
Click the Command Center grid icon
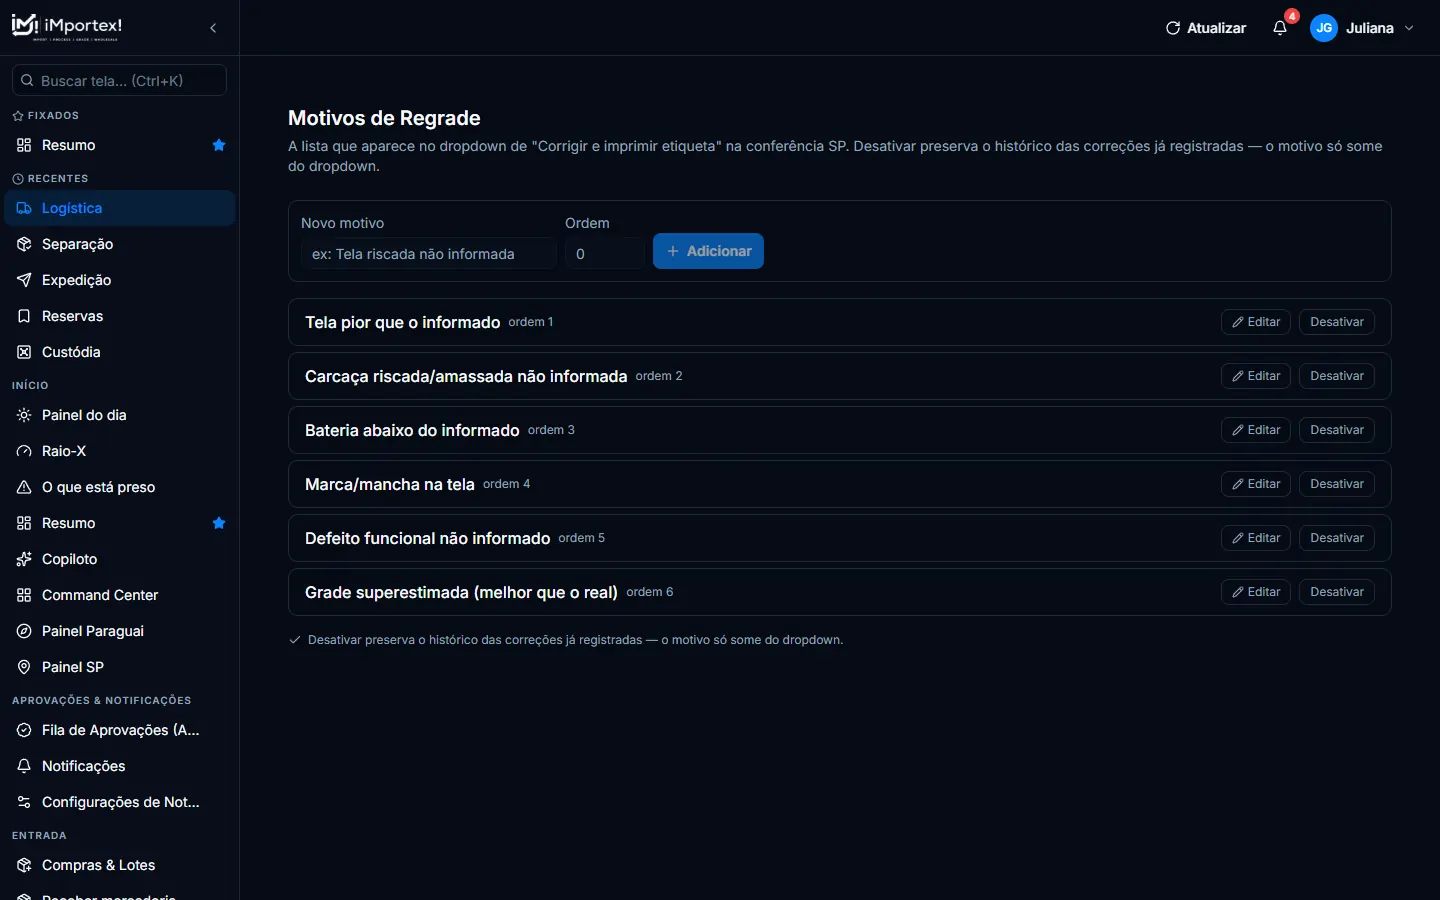24,595
